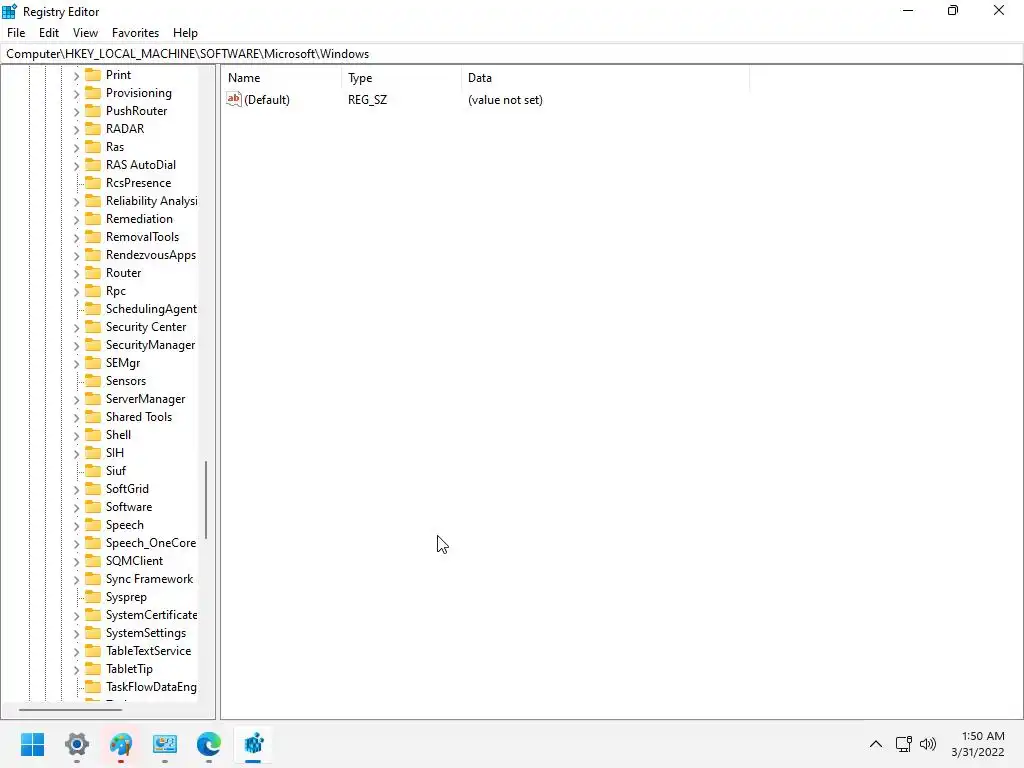The image size is (1024, 768).
Task: Click the tree pane vertical scrollbar thumb
Action: 206,500
